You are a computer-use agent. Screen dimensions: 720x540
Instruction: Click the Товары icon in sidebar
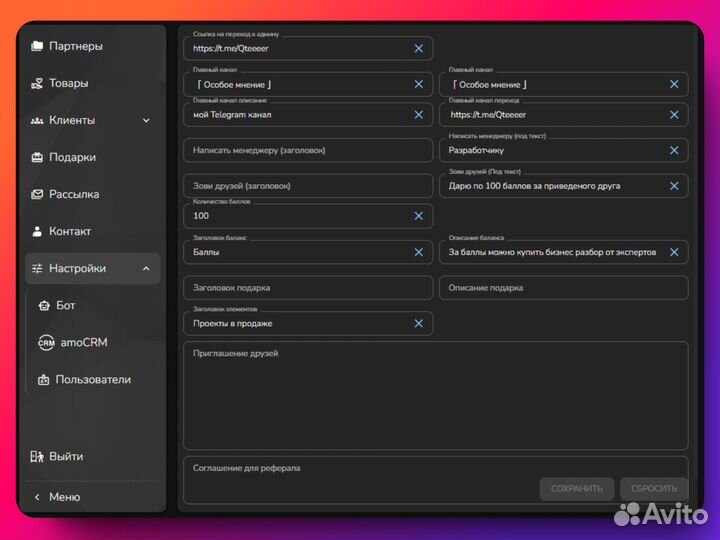point(37,83)
